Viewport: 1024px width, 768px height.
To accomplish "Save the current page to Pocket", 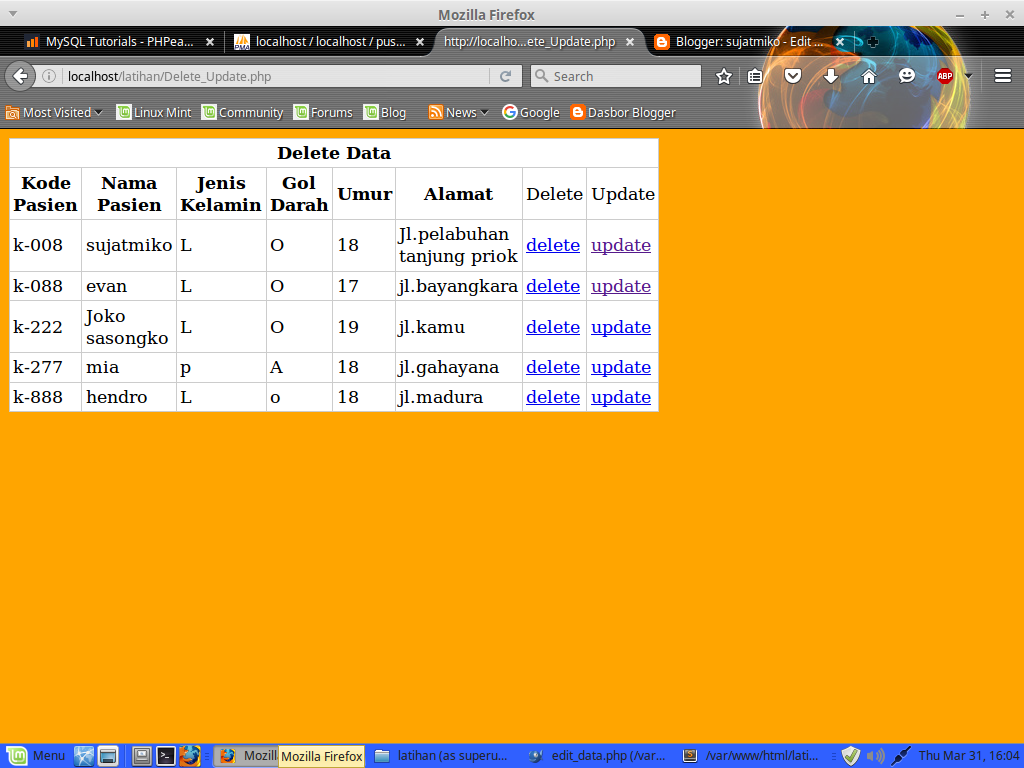I will 793,76.
